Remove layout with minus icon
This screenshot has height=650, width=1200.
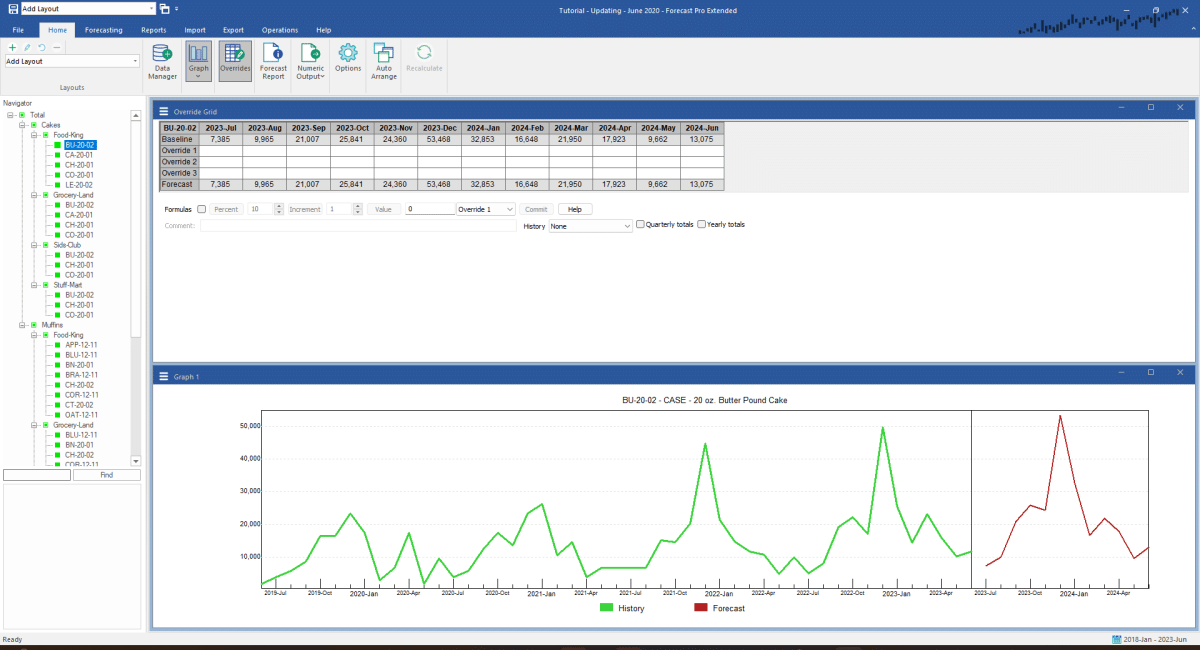click(57, 47)
